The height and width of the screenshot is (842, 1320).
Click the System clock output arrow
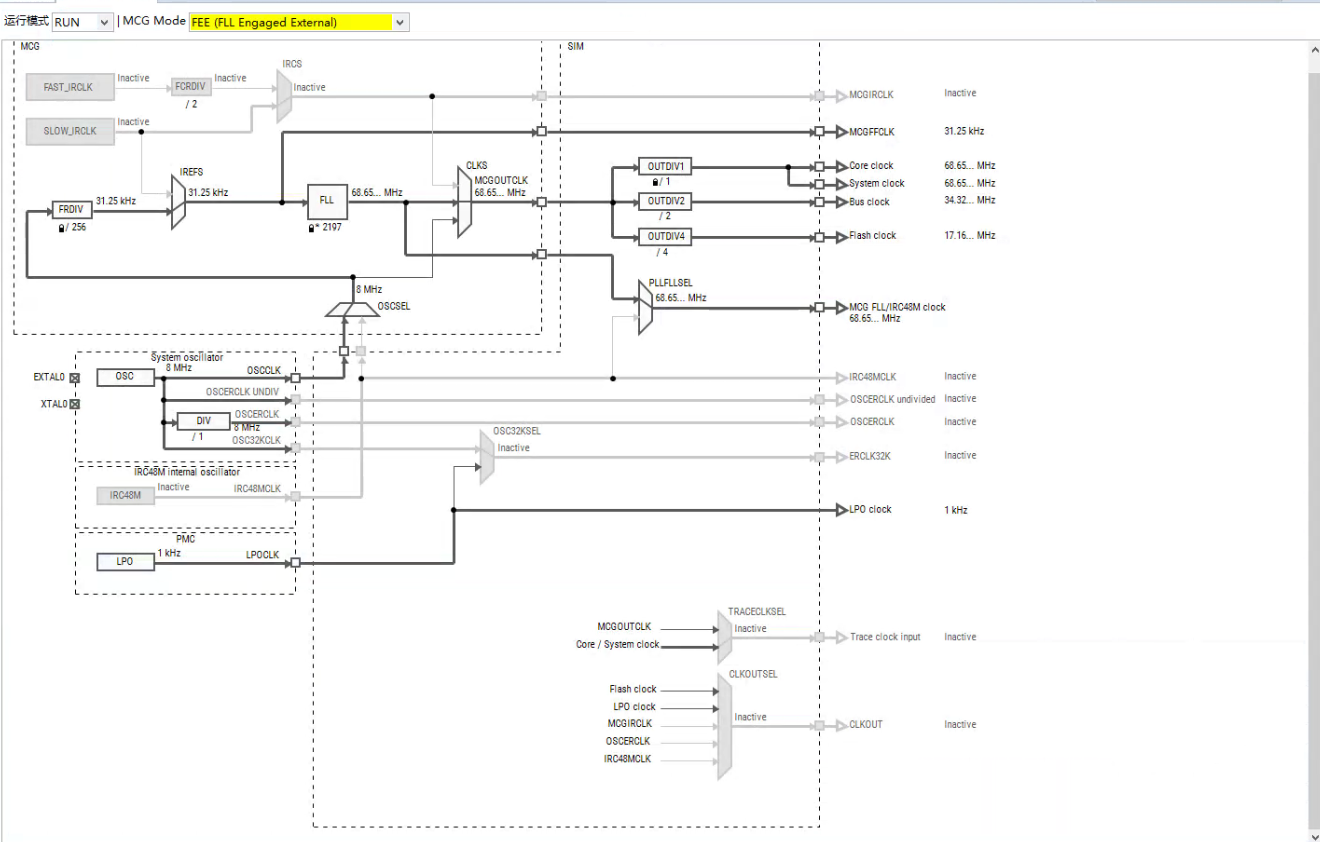click(841, 184)
